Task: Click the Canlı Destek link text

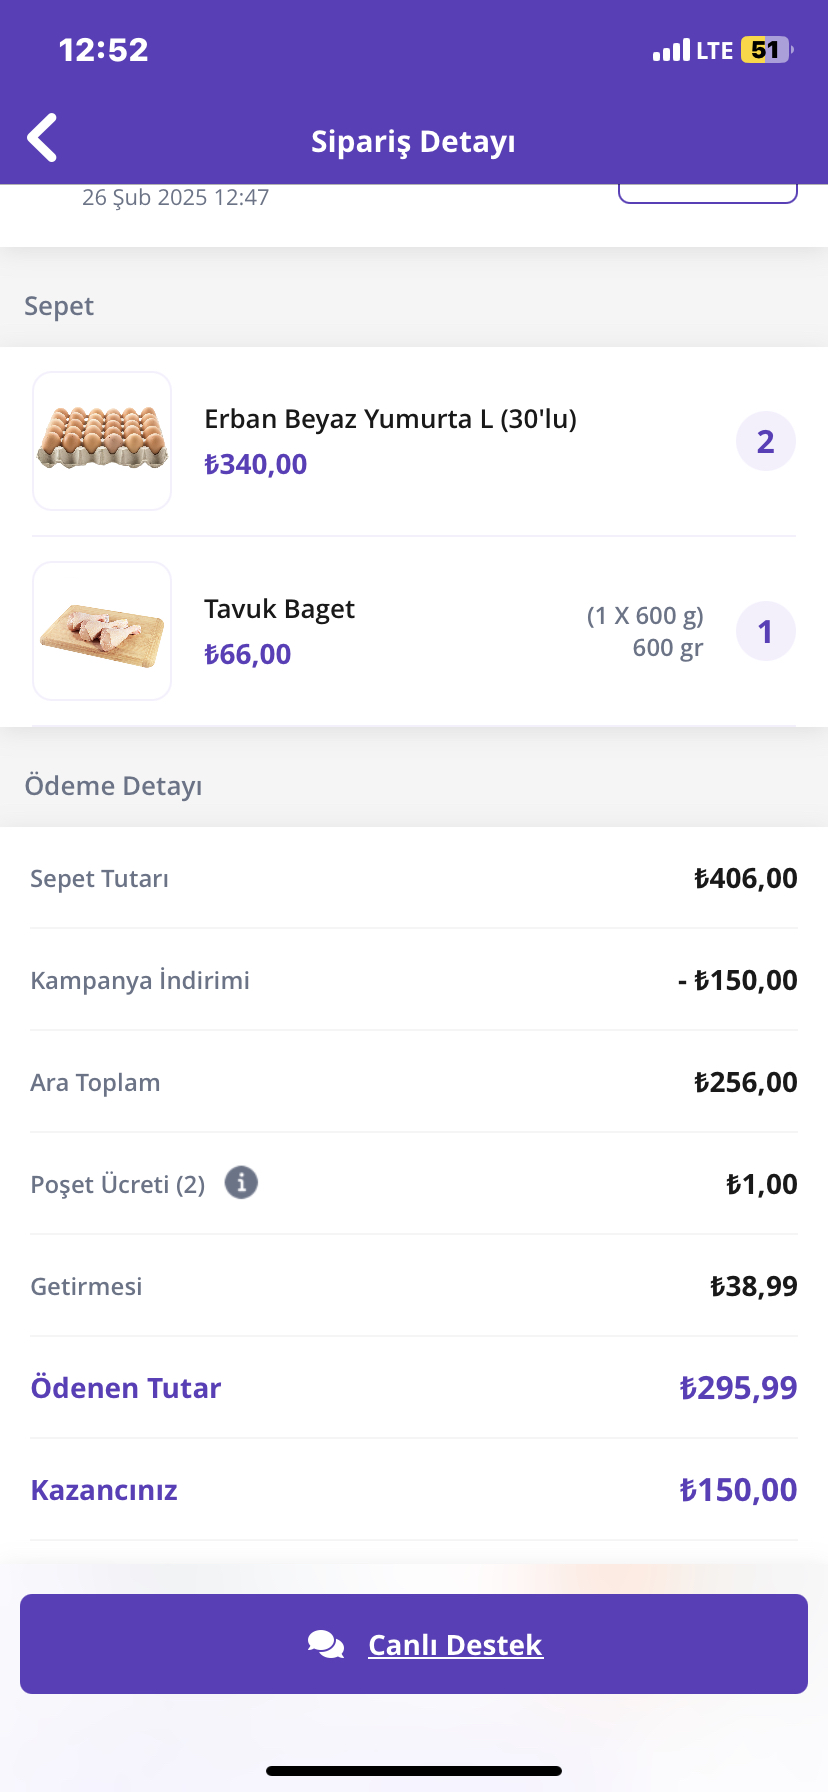Action: click(x=455, y=1644)
